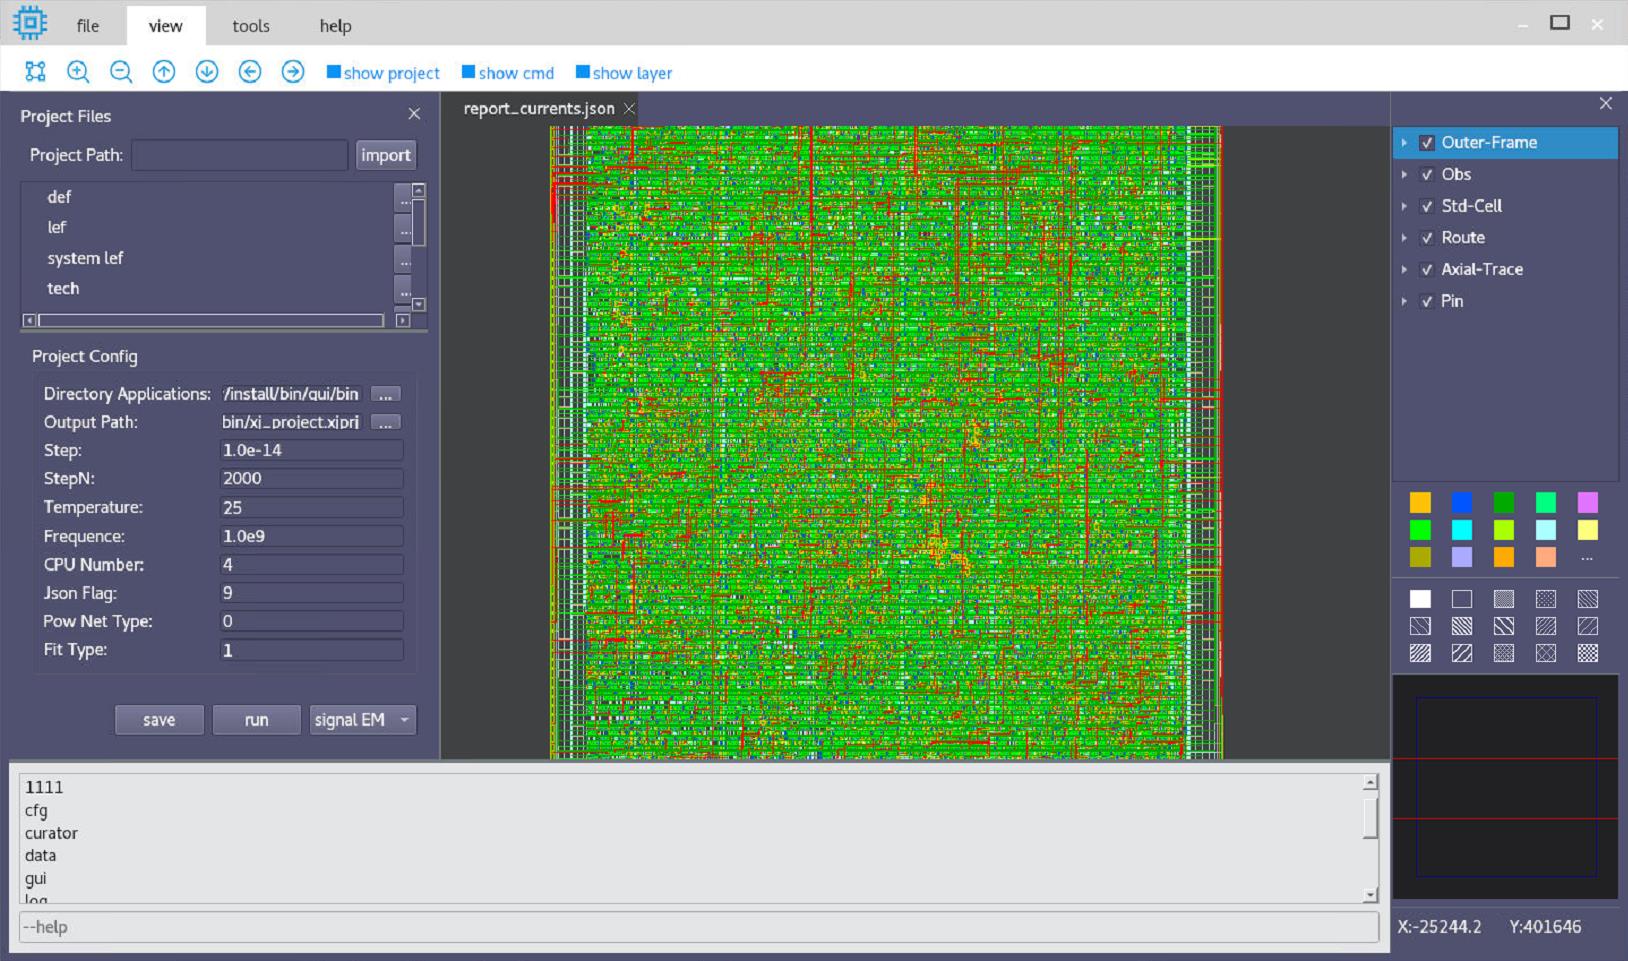Open the signal EM dropdown
Image resolution: width=1628 pixels, height=961 pixels.
(362, 720)
